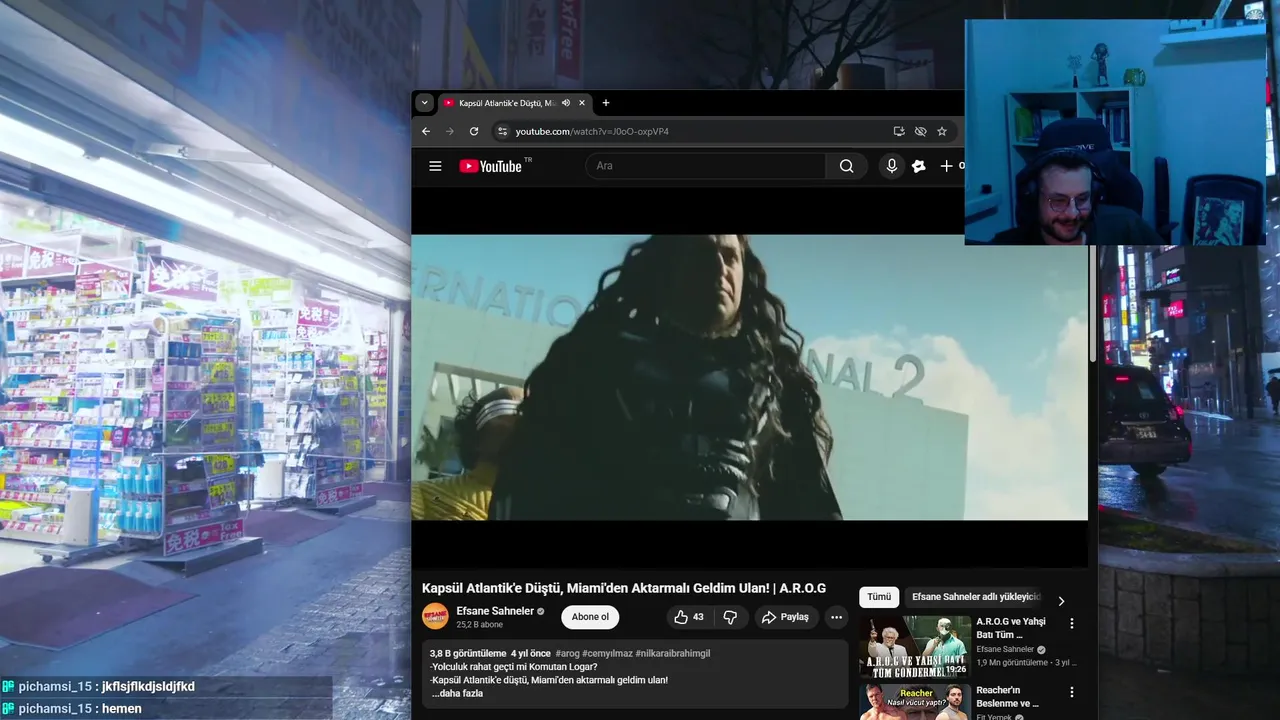Select the Kapsül Atlantik'e Düştü browser tab

click(x=508, y=103)
